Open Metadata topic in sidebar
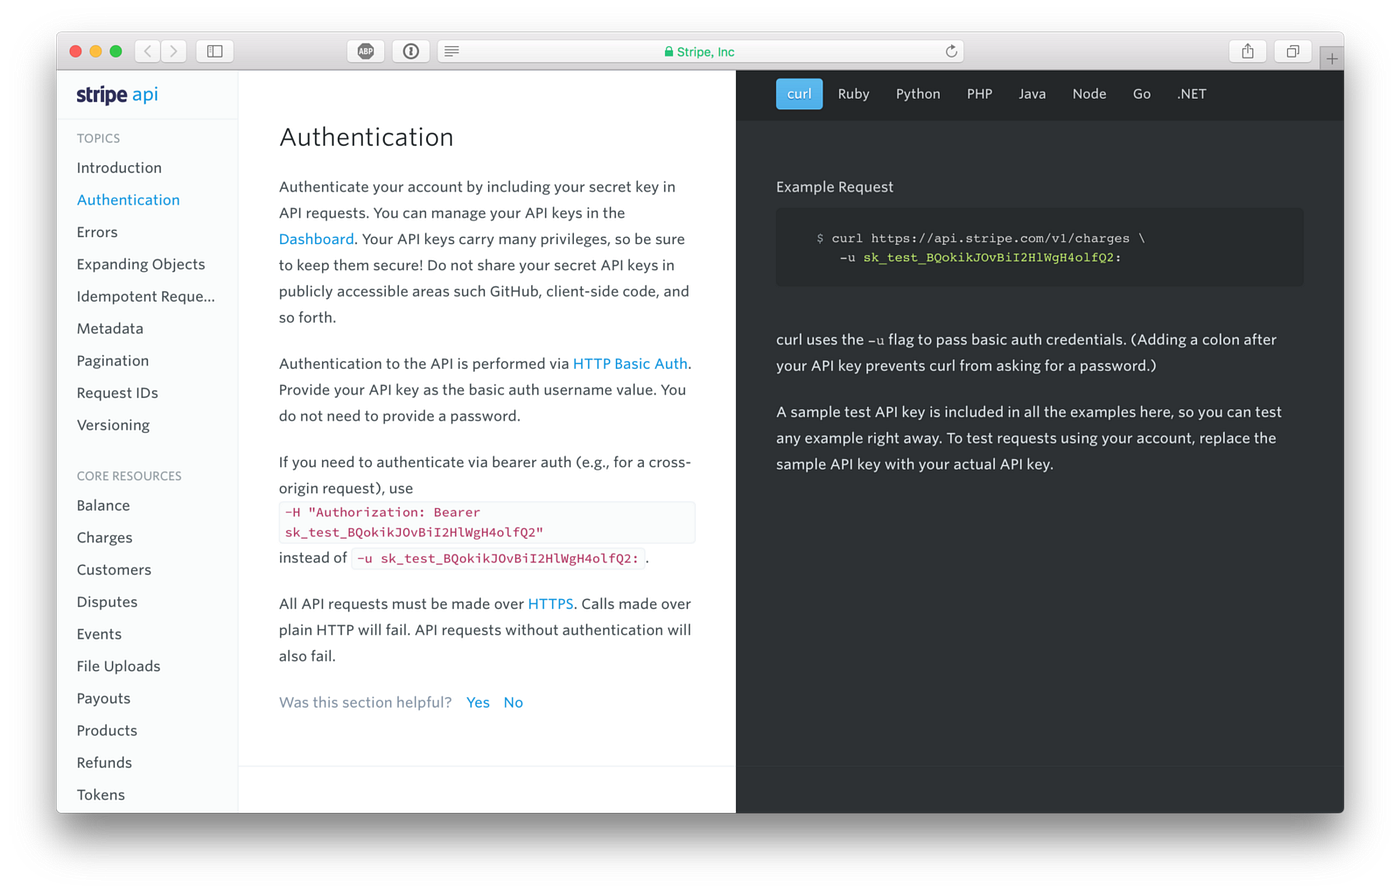Viewport: 1400px width, 893px height. (x=110, y=328)
